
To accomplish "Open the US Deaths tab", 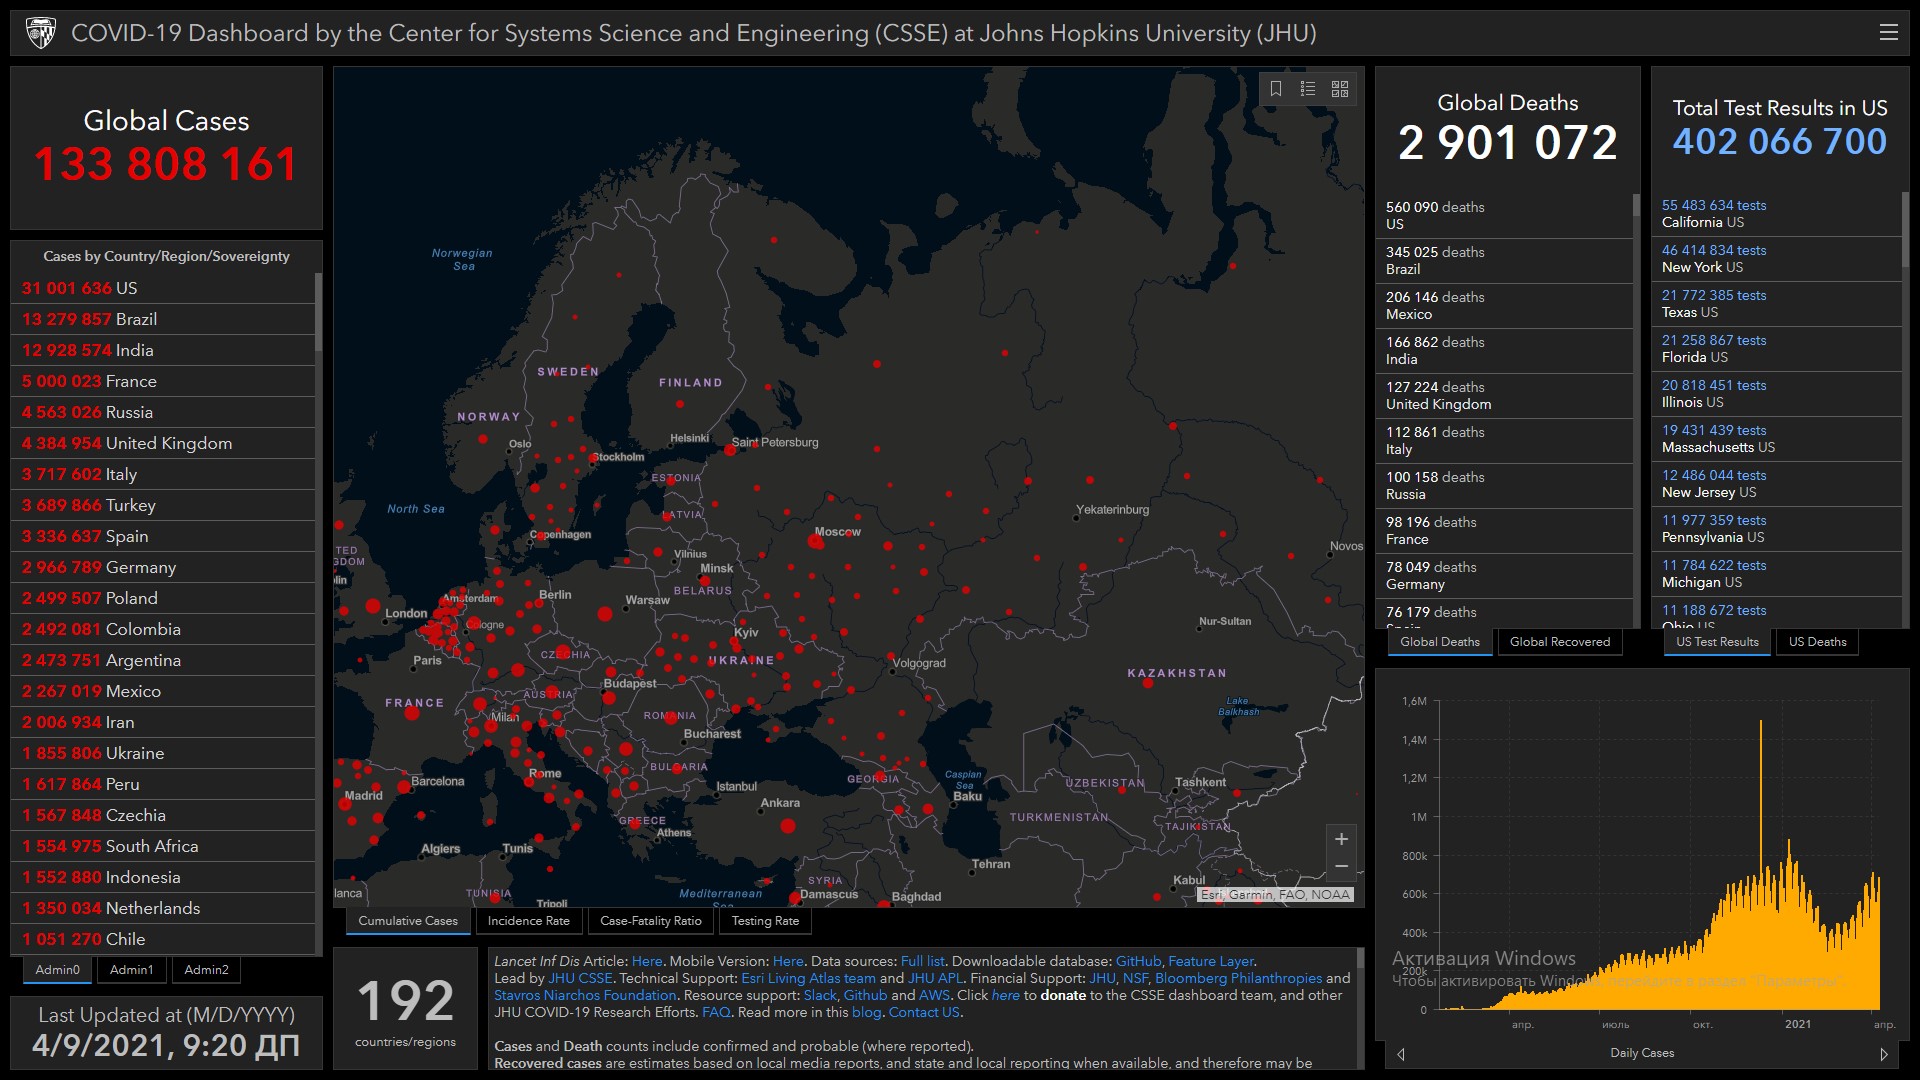I will pos(1817,642).
